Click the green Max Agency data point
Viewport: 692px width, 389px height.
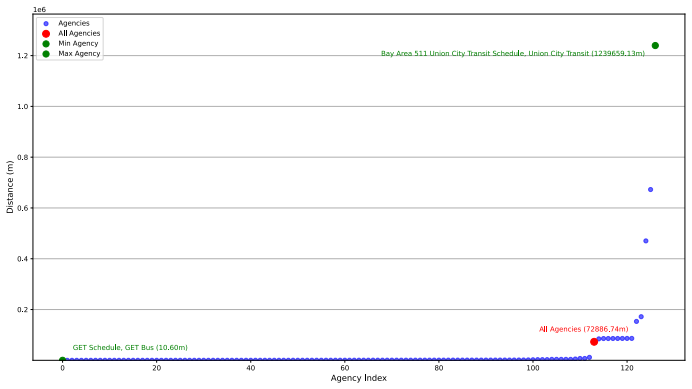click(655, 45)
